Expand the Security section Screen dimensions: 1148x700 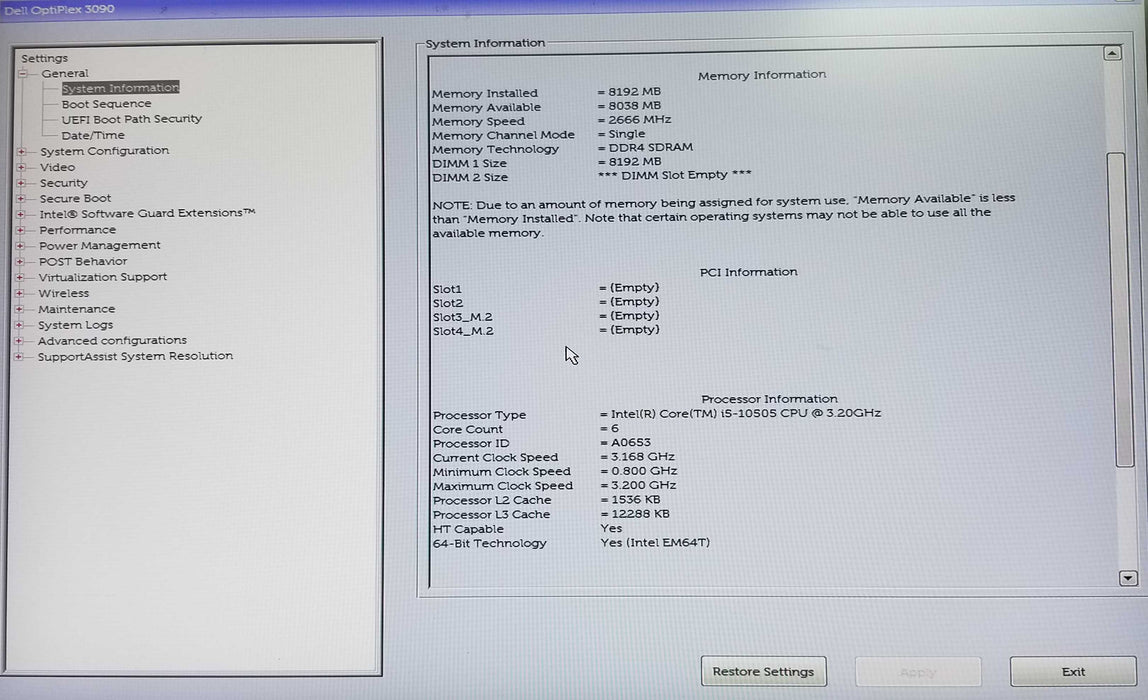click(21, 182)
